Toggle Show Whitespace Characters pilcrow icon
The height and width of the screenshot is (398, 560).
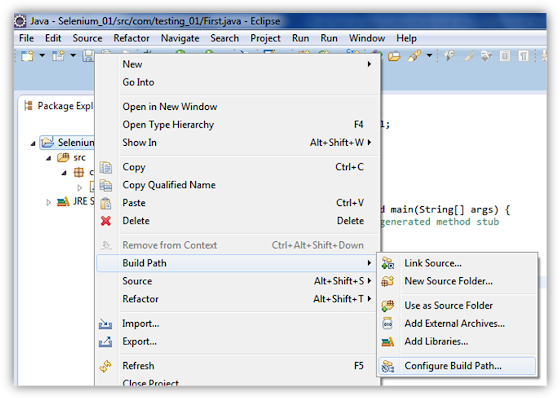coord(523,56)
